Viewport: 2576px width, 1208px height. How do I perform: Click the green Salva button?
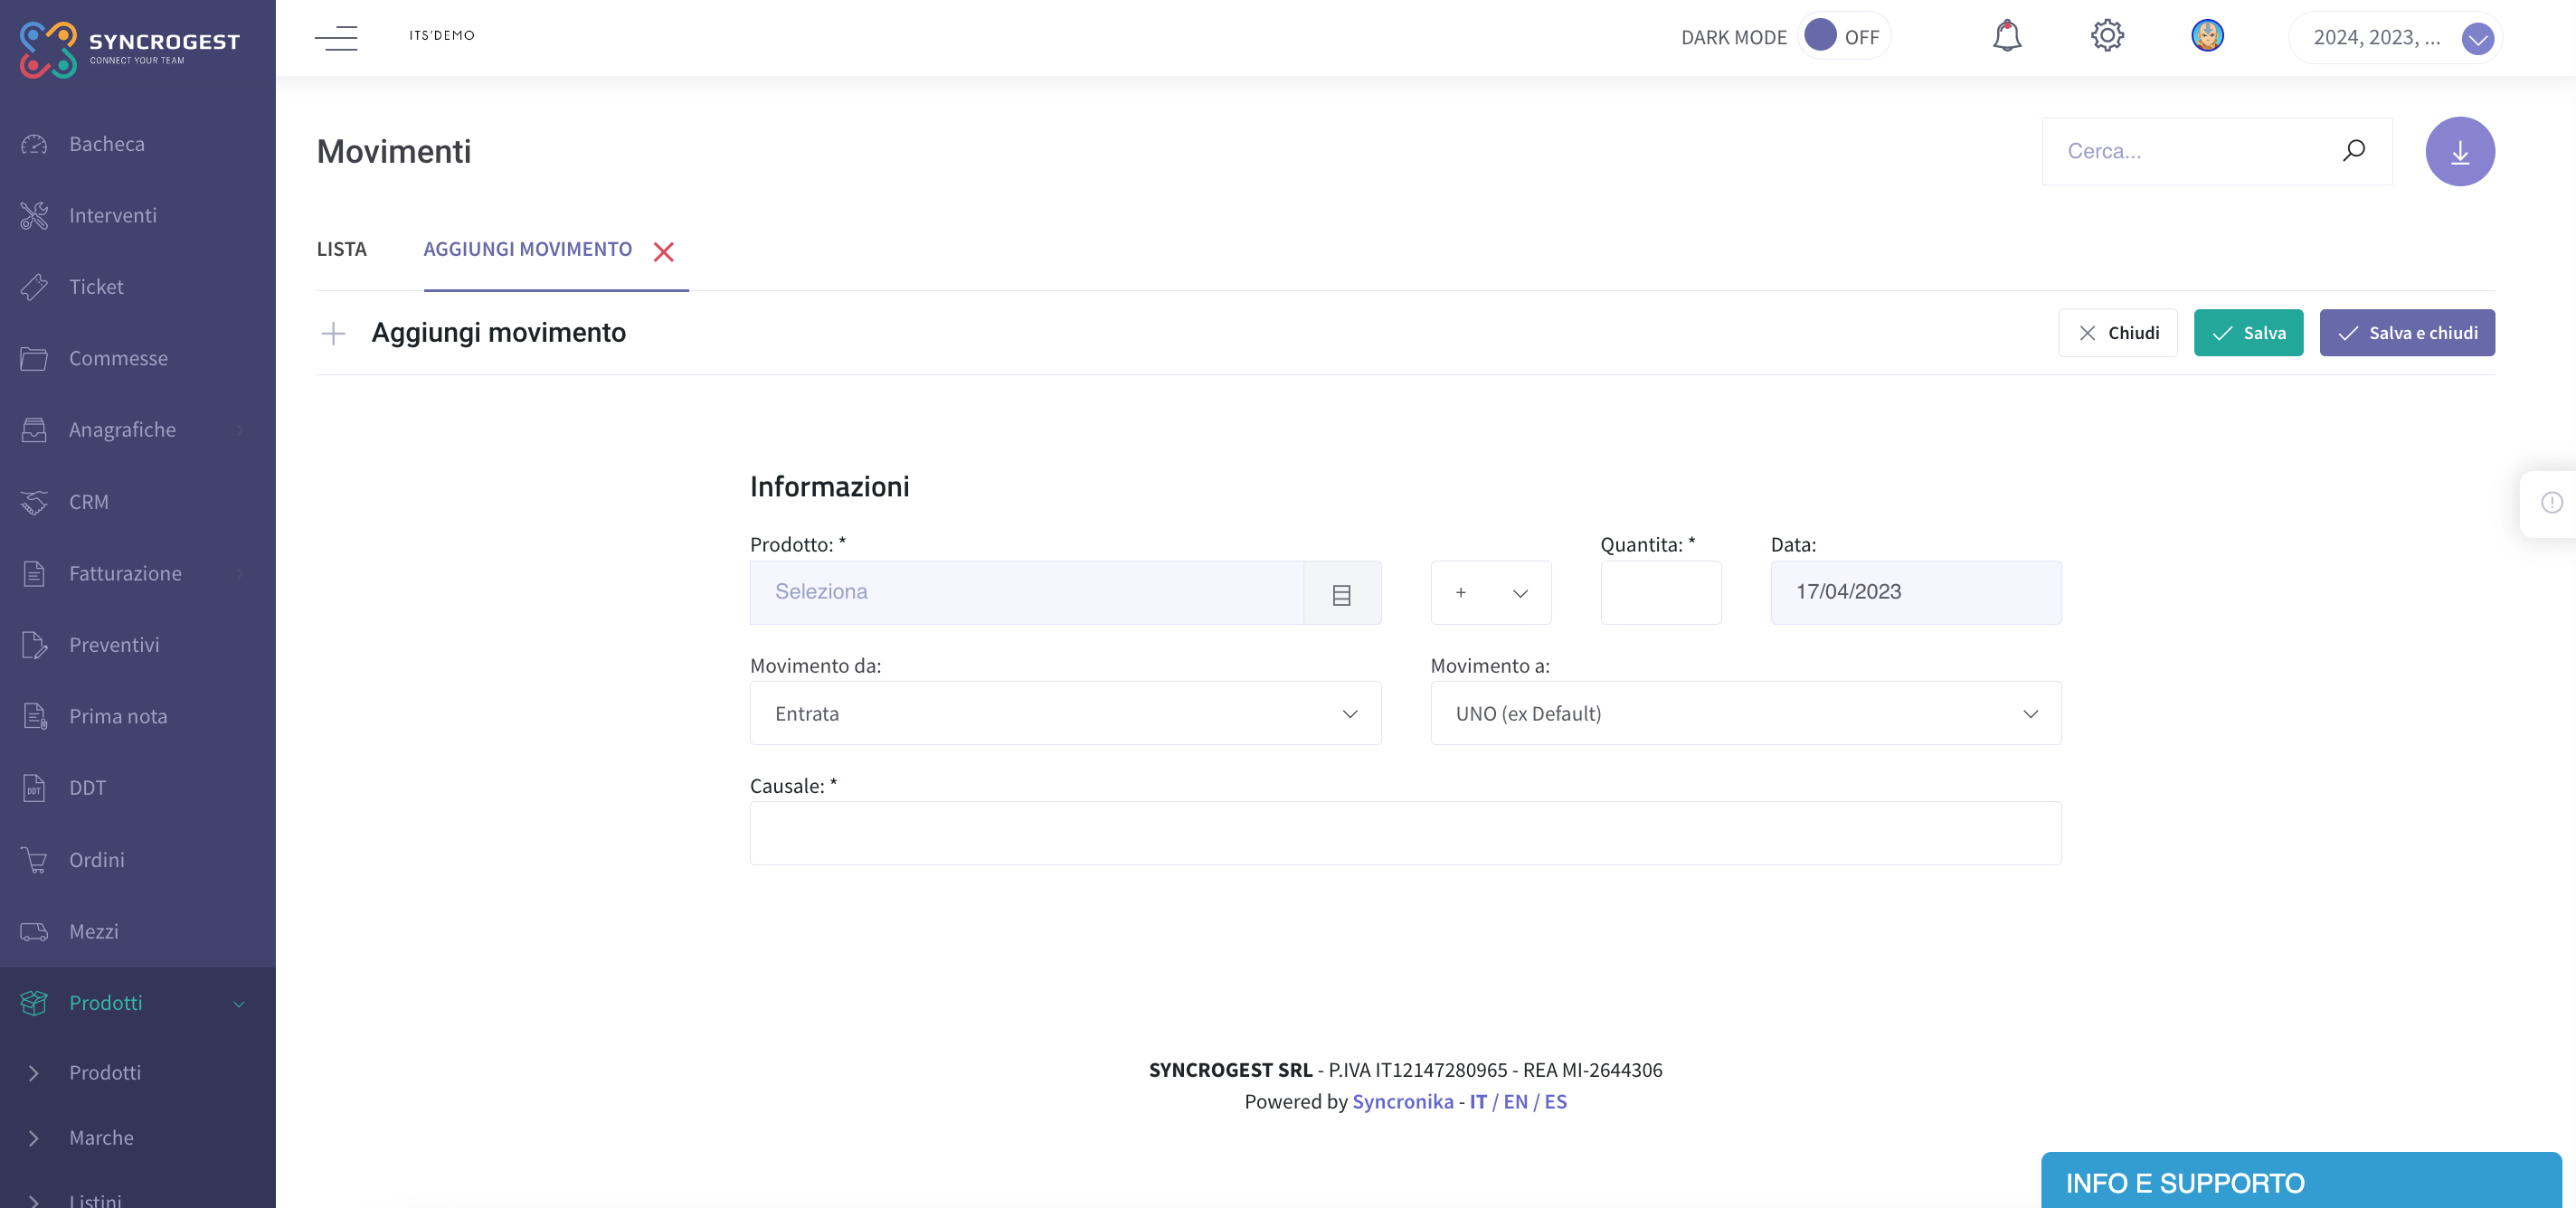2247,333
